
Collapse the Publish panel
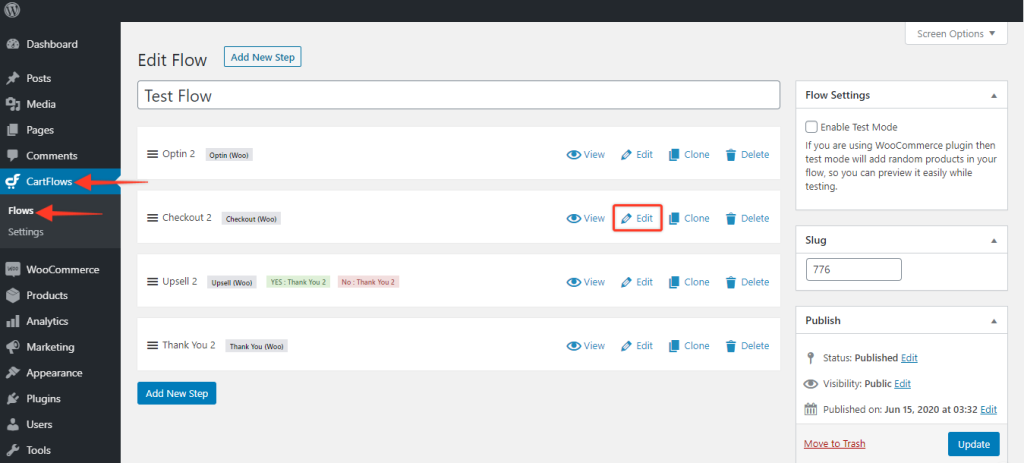pos(993,321)
